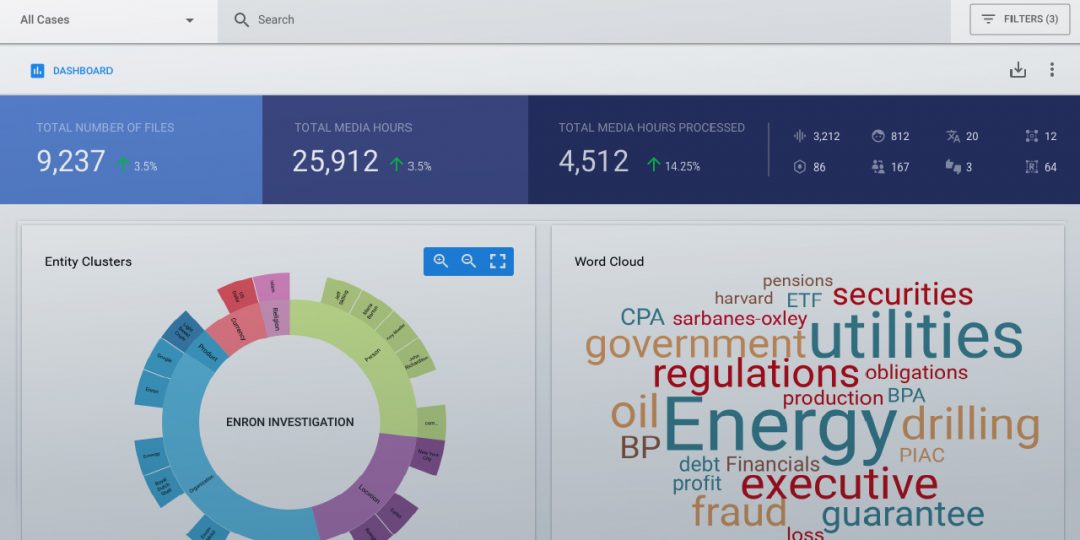Viewport: 1080px width, 540px height.
Task: Click the word CPA in Word Cloud
Action: (643, 318)
